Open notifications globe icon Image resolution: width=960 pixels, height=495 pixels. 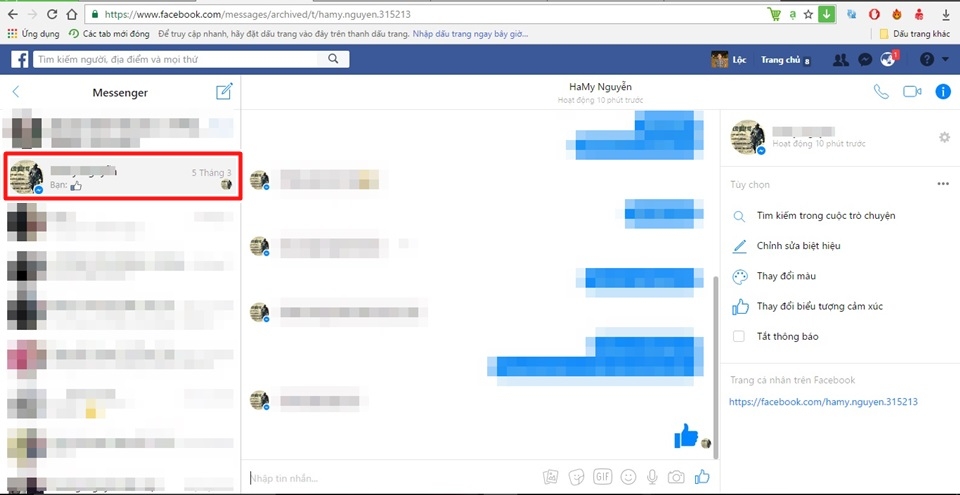[x=888, y=59]
